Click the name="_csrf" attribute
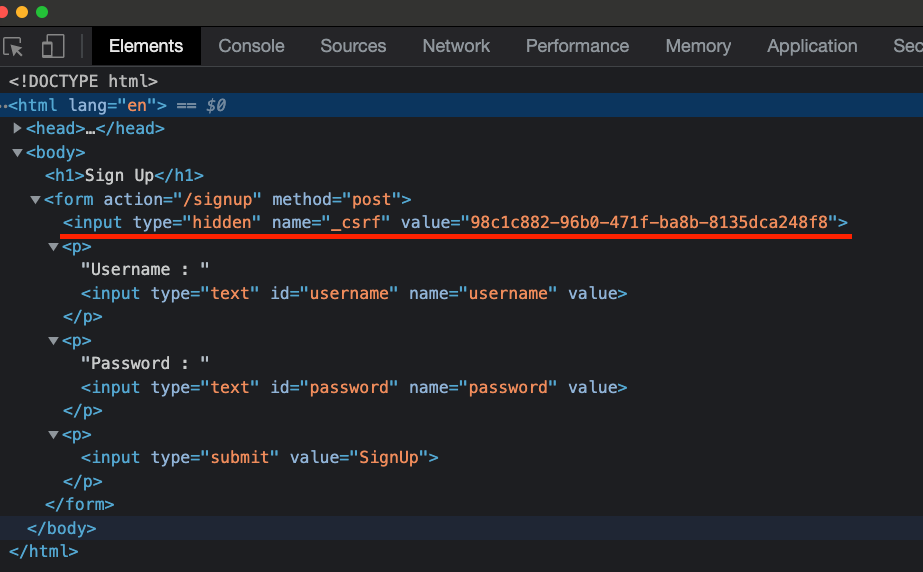Screen dimensions: 923x572 tap(331, 222)
